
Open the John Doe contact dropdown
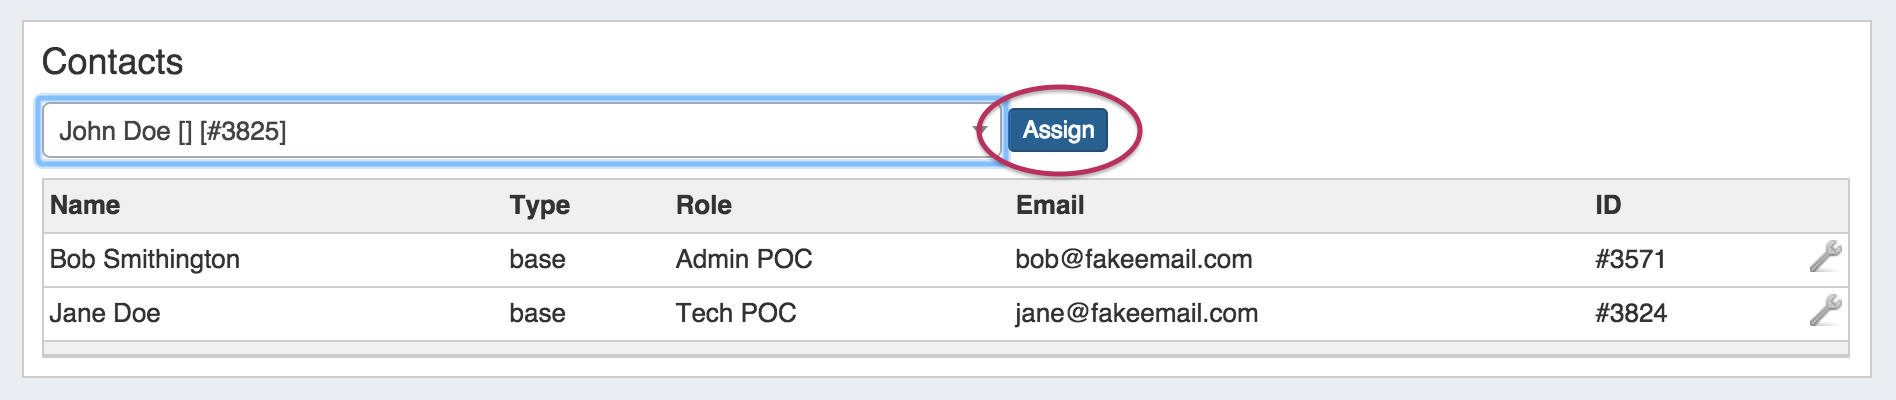click(510, 131)
